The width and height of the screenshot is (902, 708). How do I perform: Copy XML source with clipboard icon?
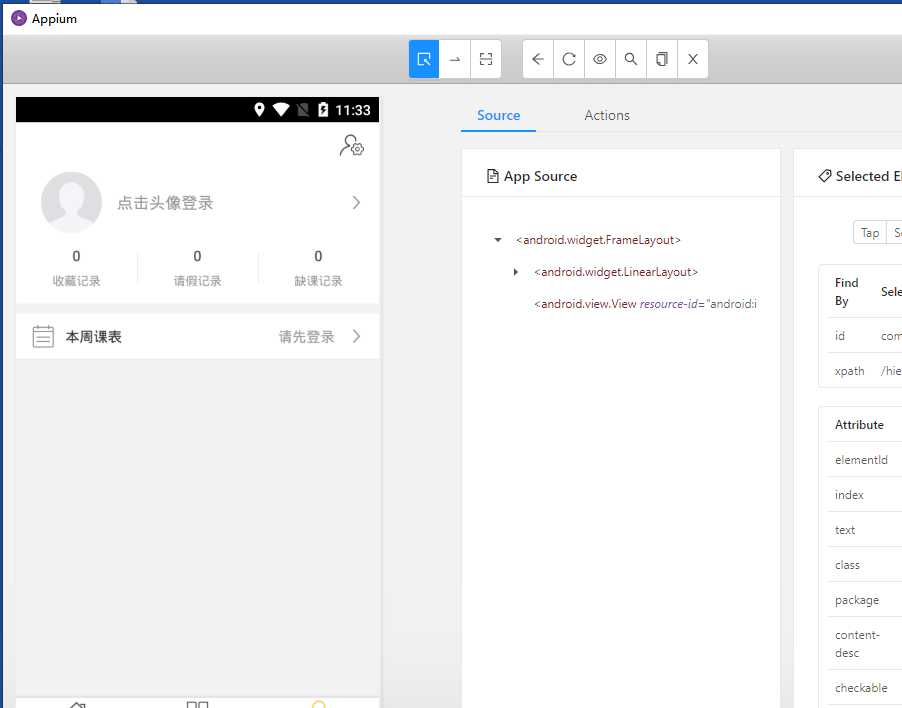pos(662,59)
